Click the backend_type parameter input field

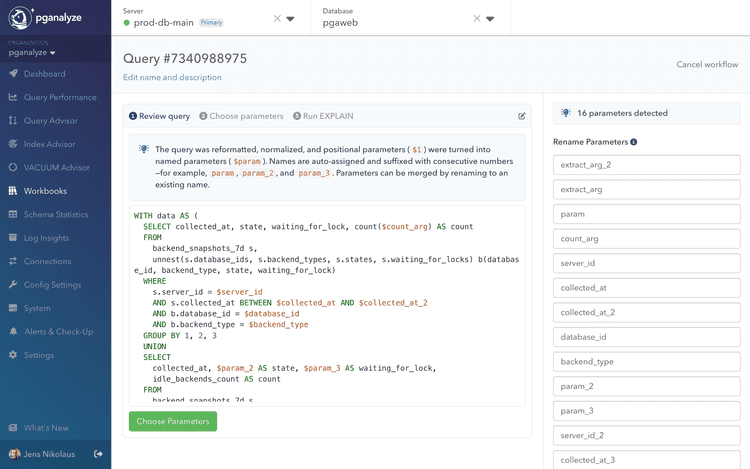point(646,362)
